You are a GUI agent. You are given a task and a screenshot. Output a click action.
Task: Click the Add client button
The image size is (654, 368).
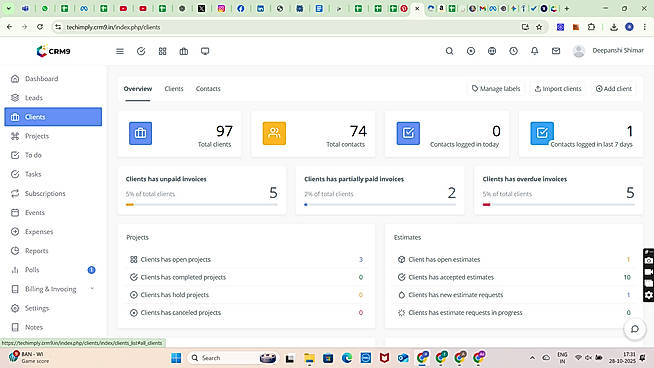point(614,88)
